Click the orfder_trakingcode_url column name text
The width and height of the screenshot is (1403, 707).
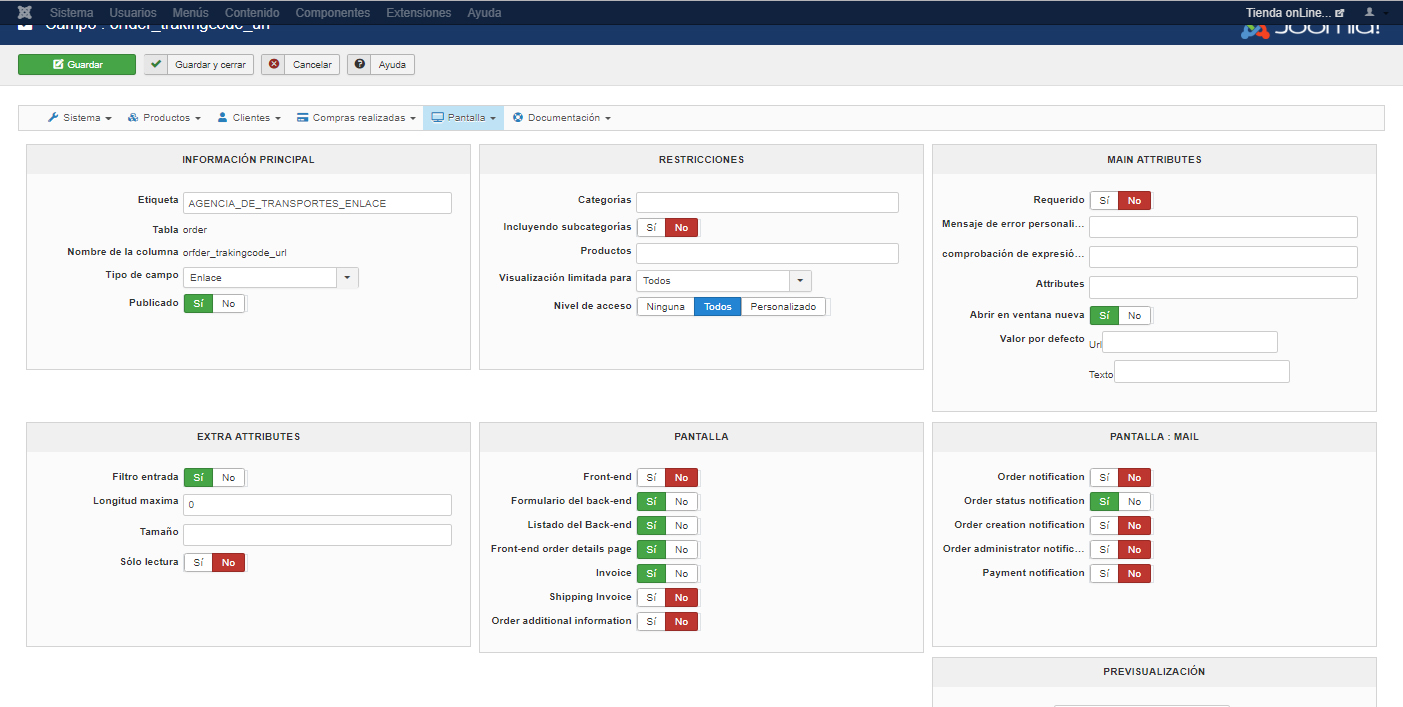point(235,253)
